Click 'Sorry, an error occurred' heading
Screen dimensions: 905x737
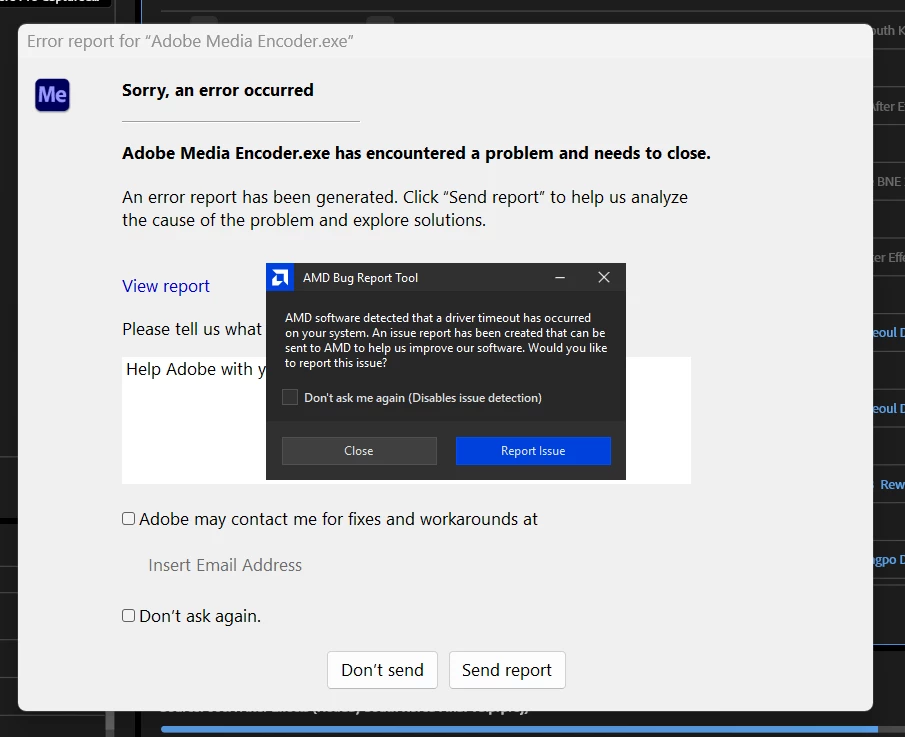pyautogui.click(x=218, y=90)
